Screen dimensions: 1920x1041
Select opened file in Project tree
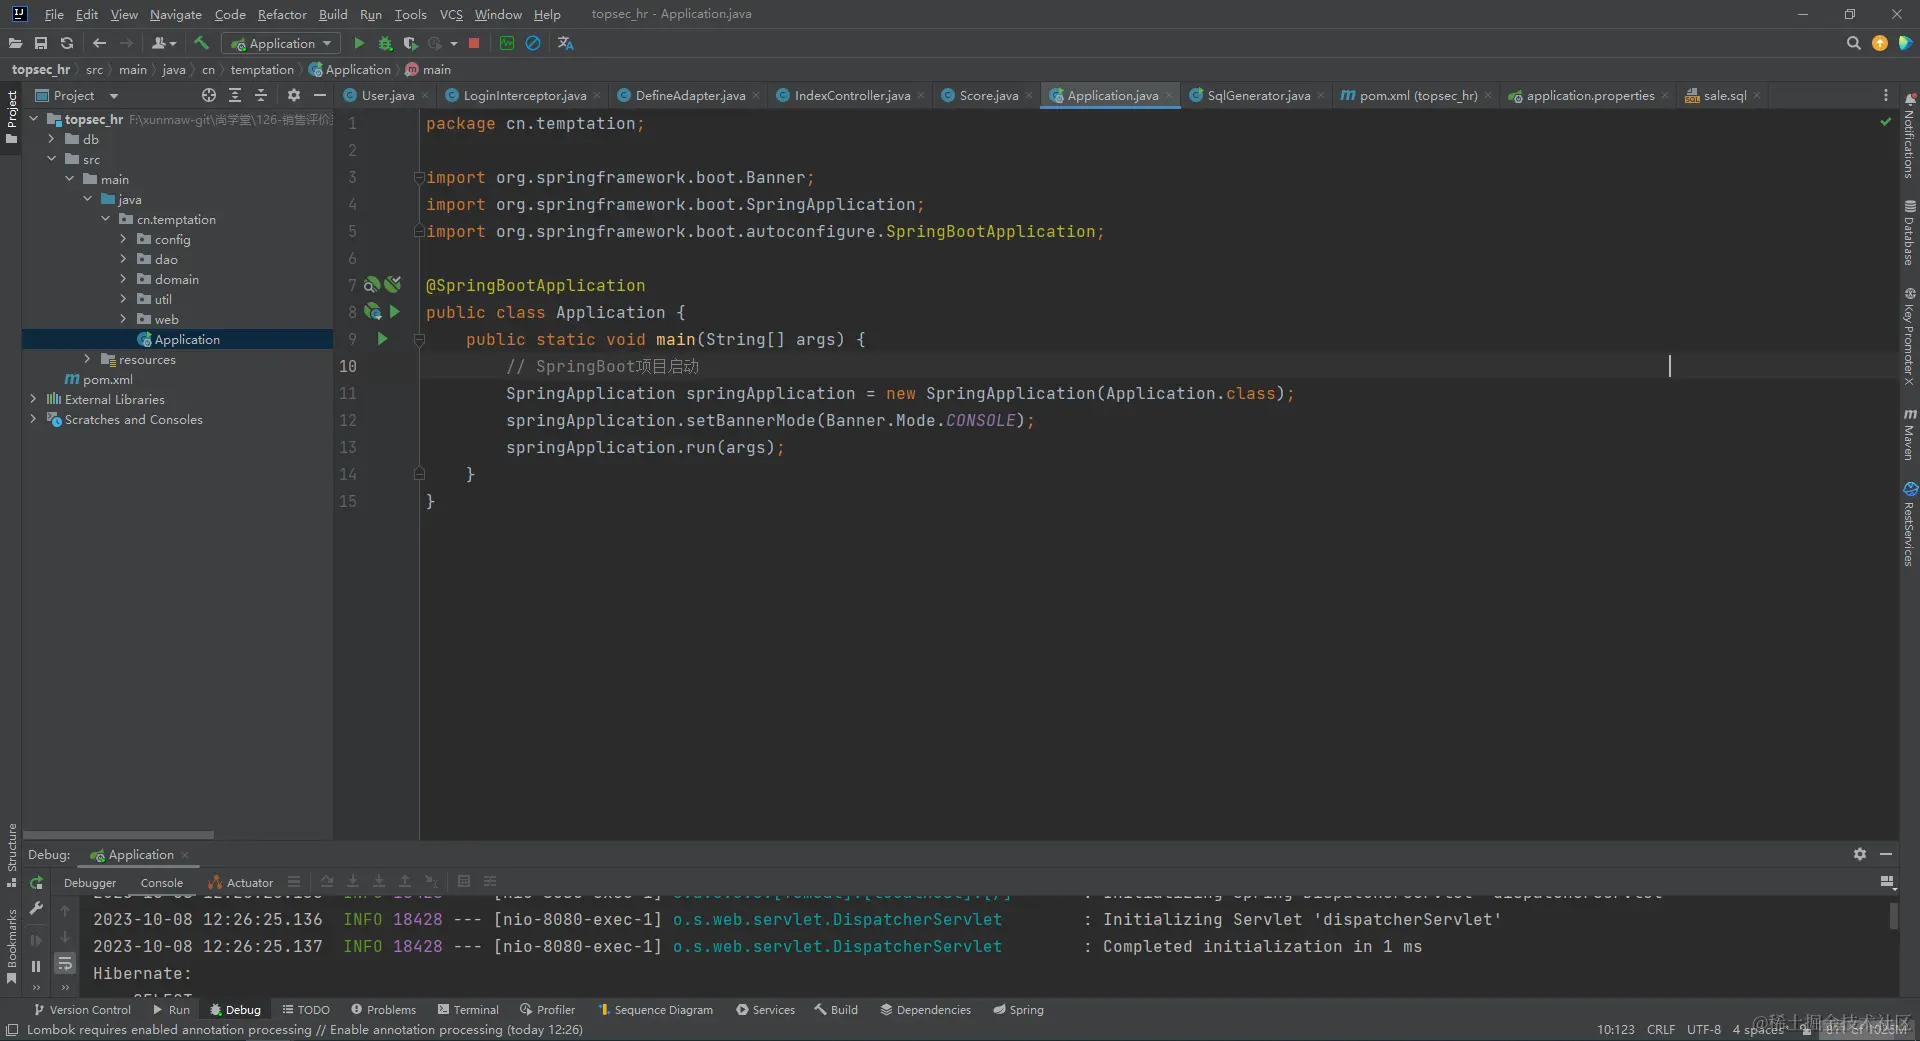click(x=208, y=95)
